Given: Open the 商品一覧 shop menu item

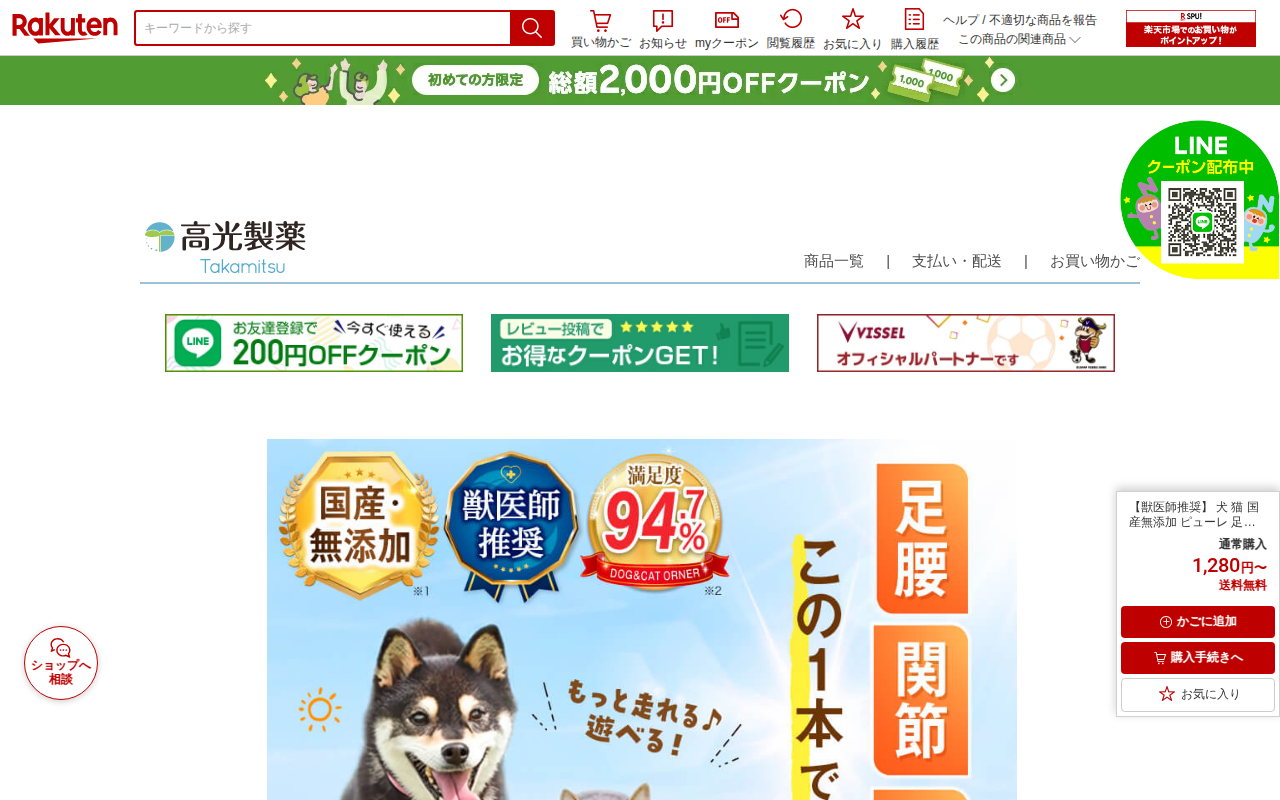Looking at the screenshot, I should coord(834,261).
